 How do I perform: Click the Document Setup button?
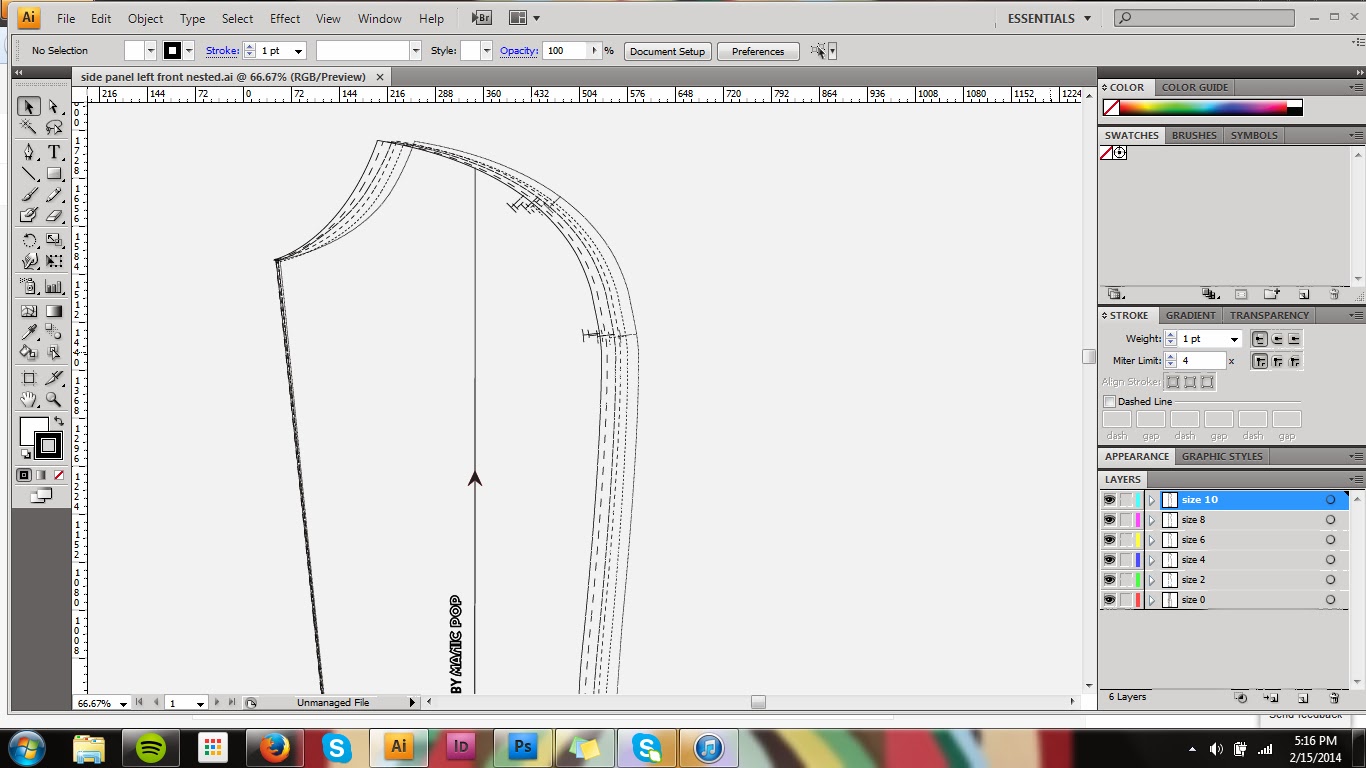[667, 51]
